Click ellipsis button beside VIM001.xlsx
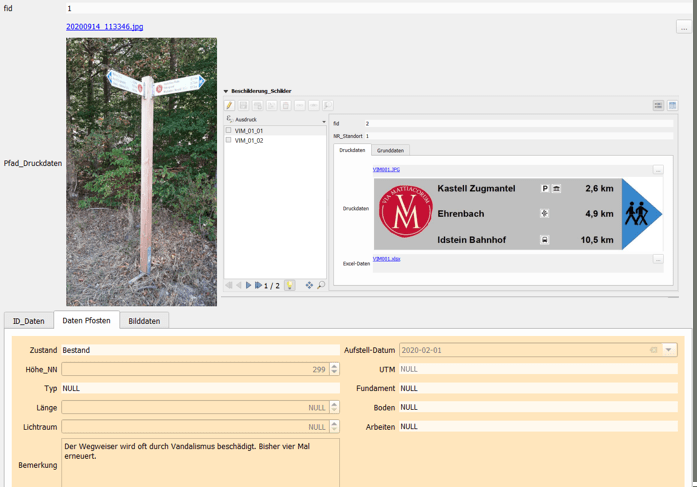The width and height of the screenshot is (697, 487). tap(658, 259)
